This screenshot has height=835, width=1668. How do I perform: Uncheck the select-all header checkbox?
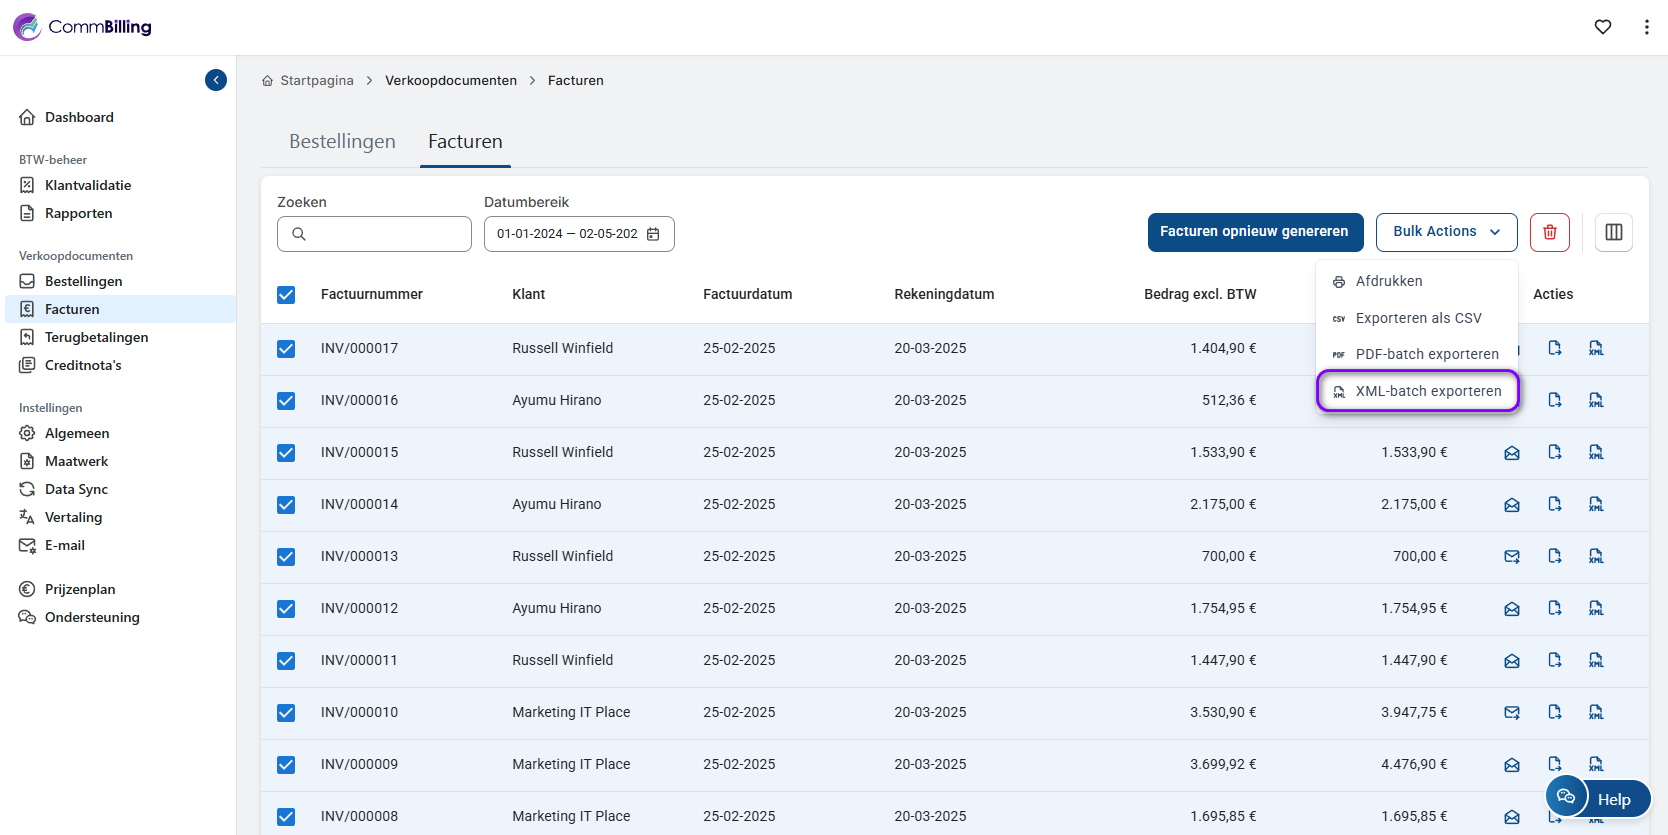coord(286,295)
